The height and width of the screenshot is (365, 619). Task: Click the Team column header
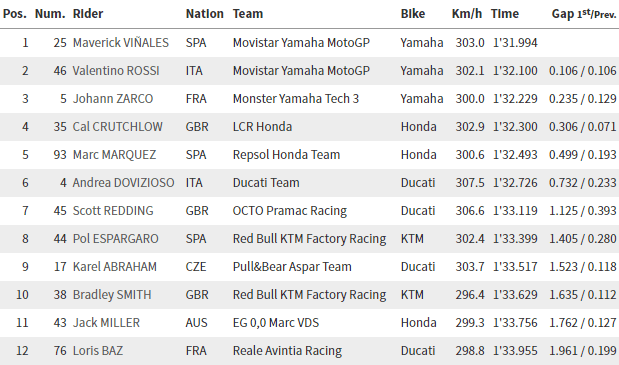click(248, 14)
